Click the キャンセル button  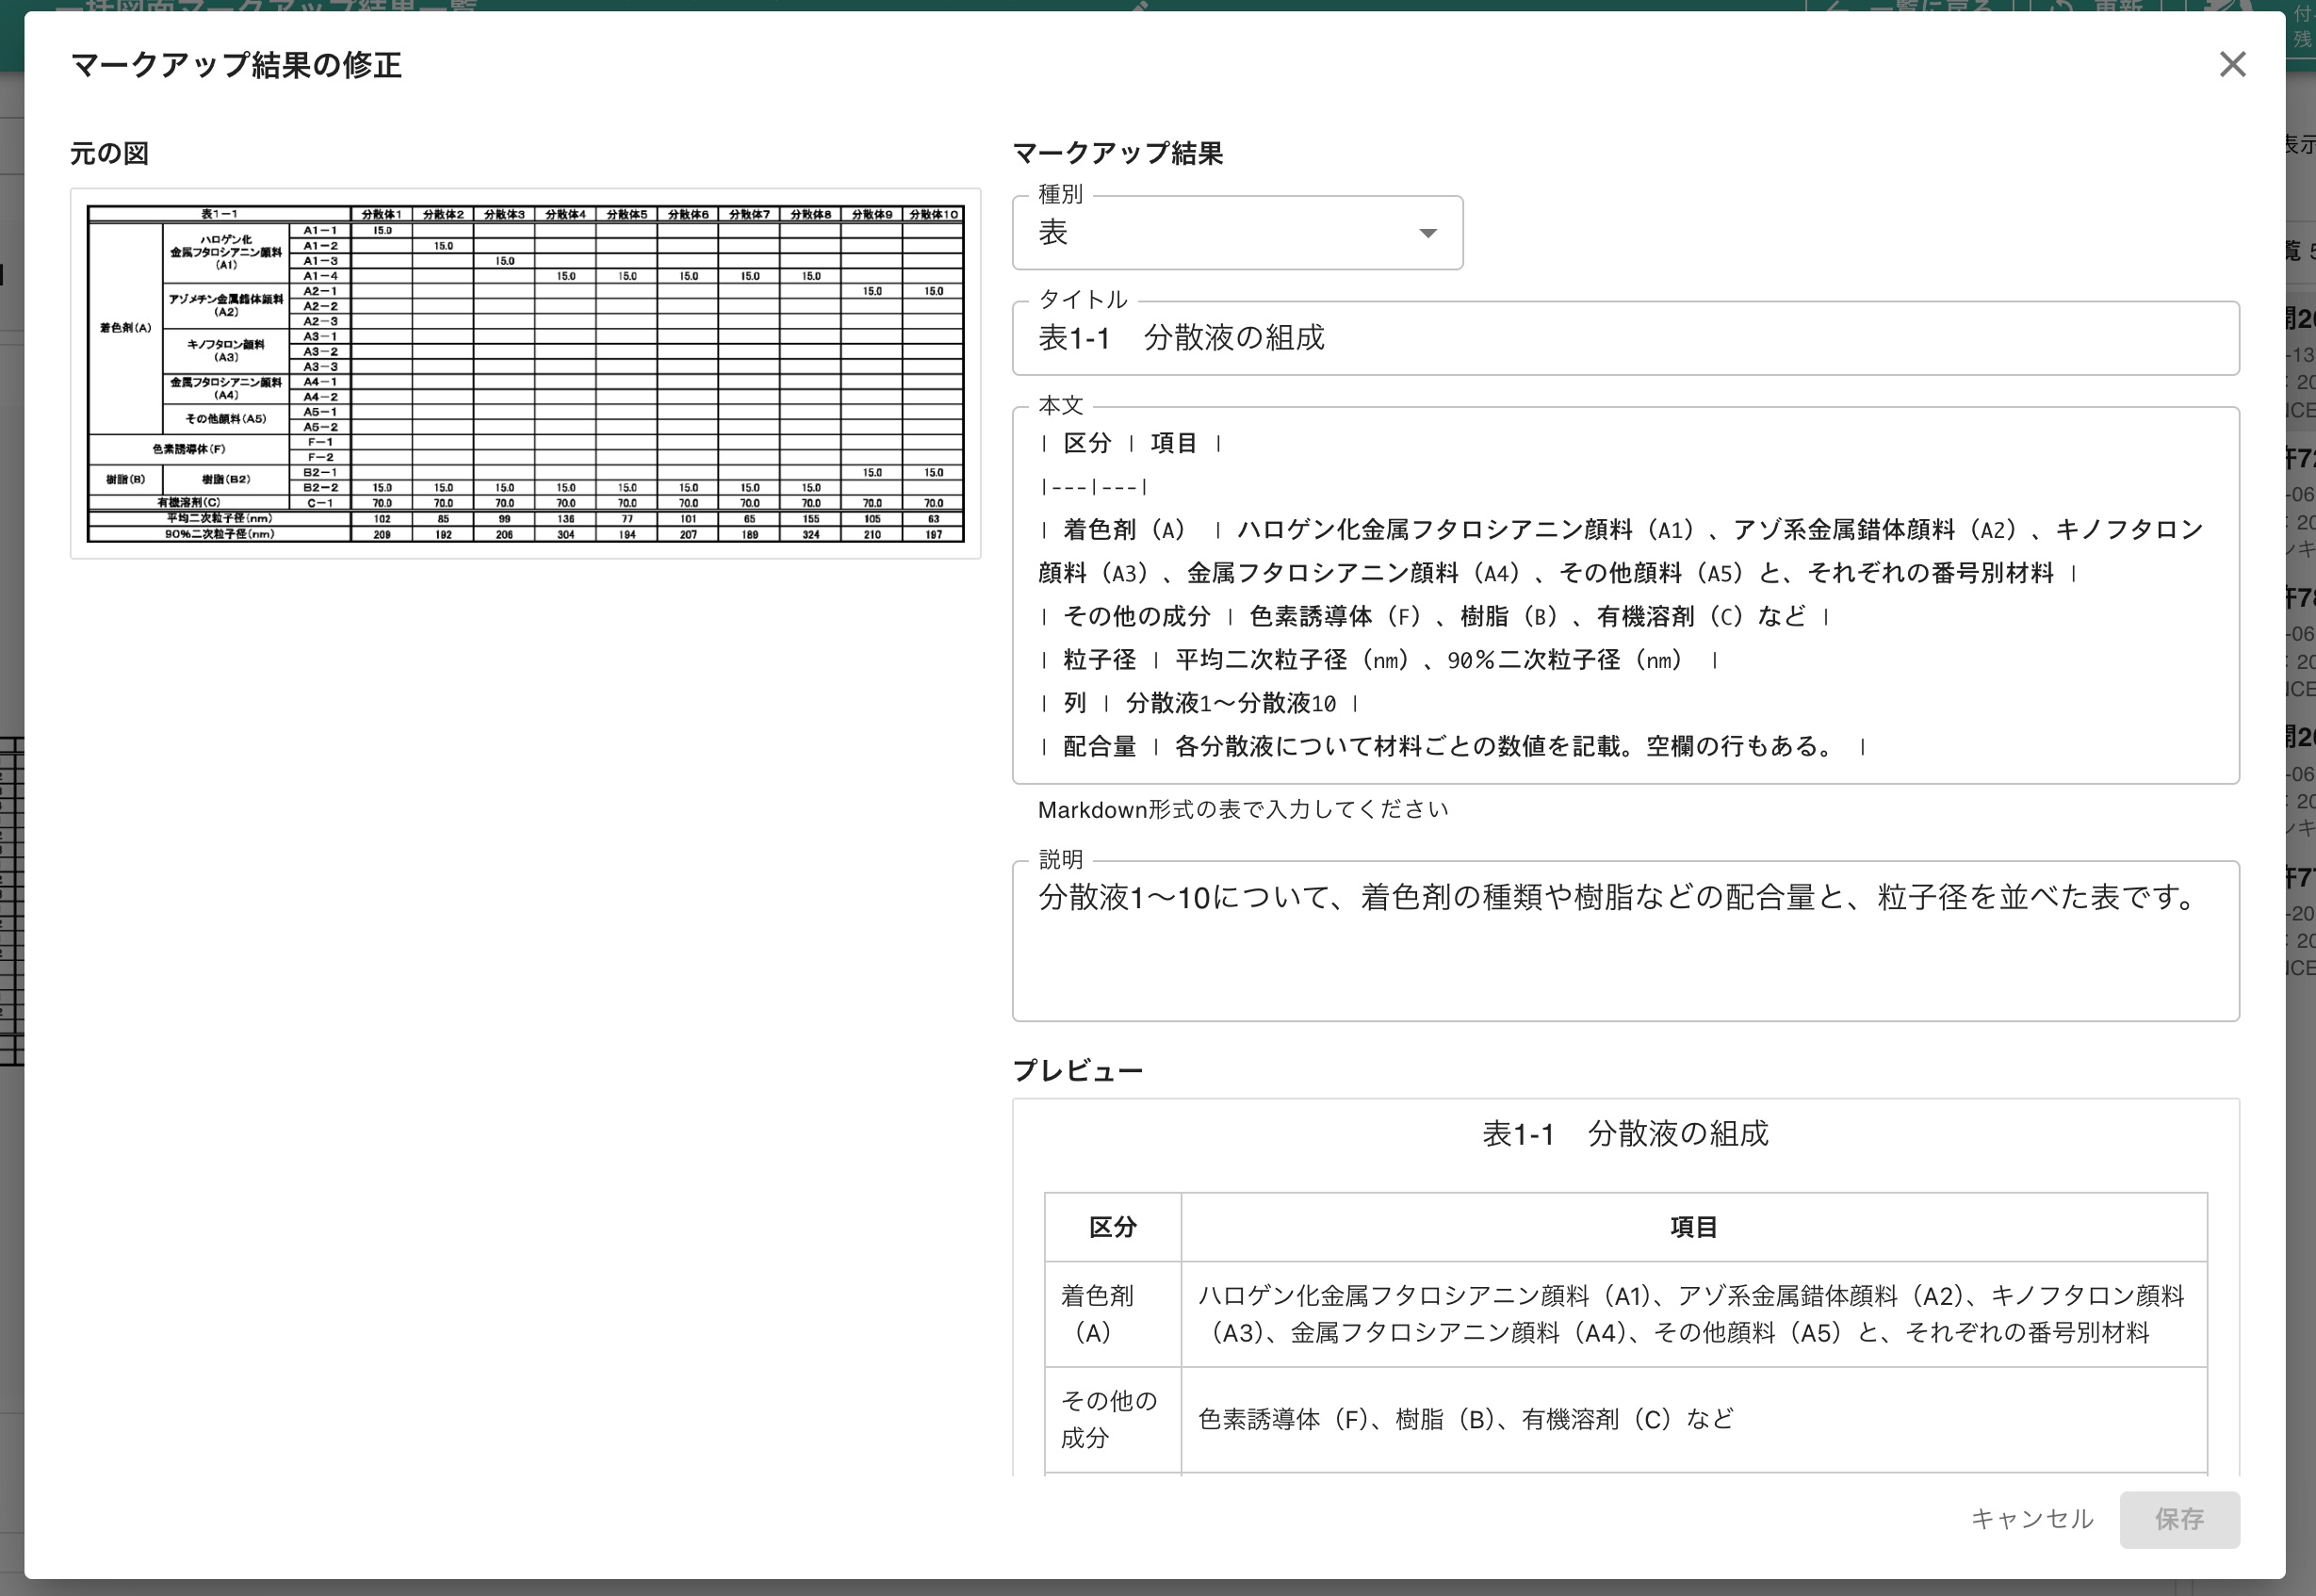[x=2031, y=1519]
